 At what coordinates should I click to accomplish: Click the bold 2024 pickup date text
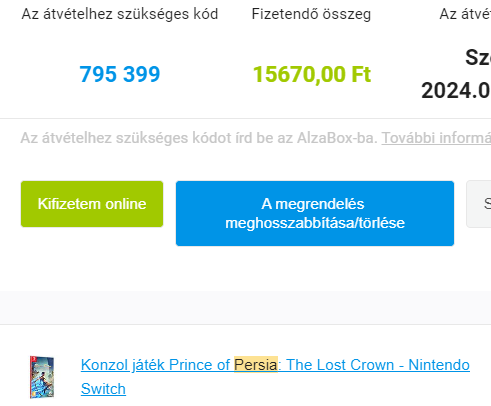pos(456,91)
